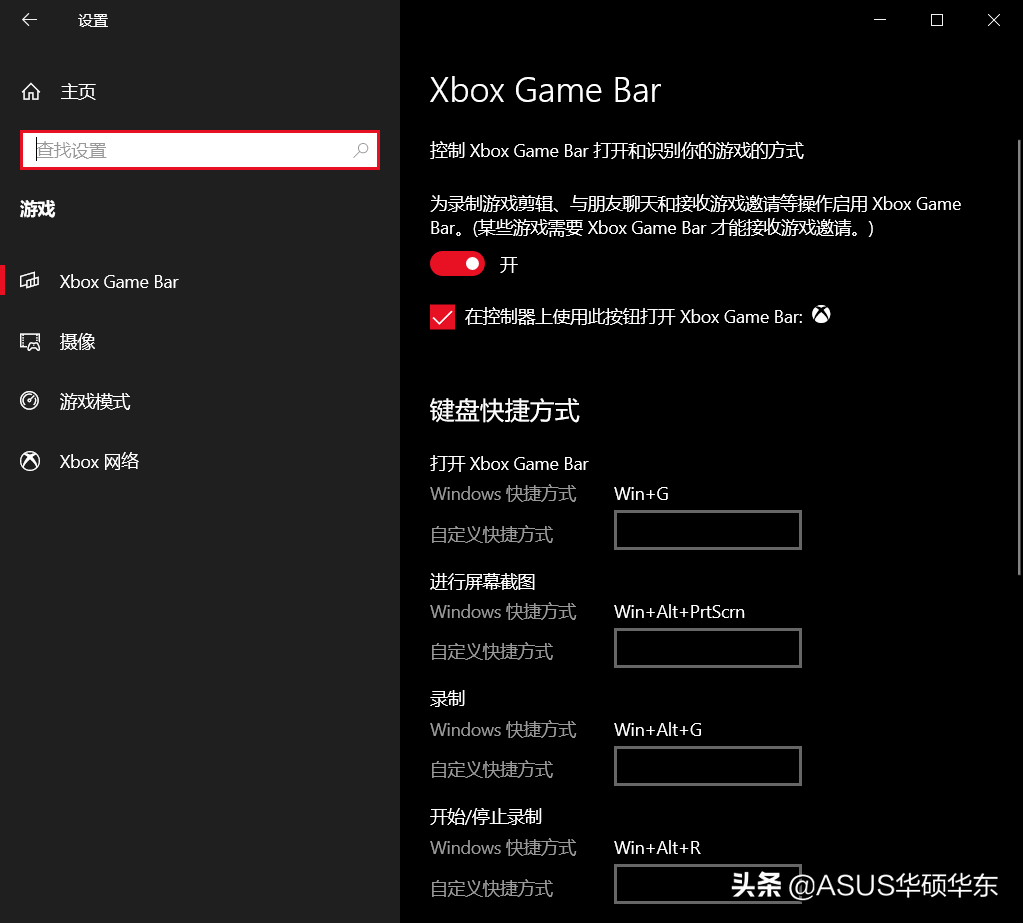The image size is (1023, 923).
Task: Click the 开始/停止录制 label
Action: [x=485, y=817]
